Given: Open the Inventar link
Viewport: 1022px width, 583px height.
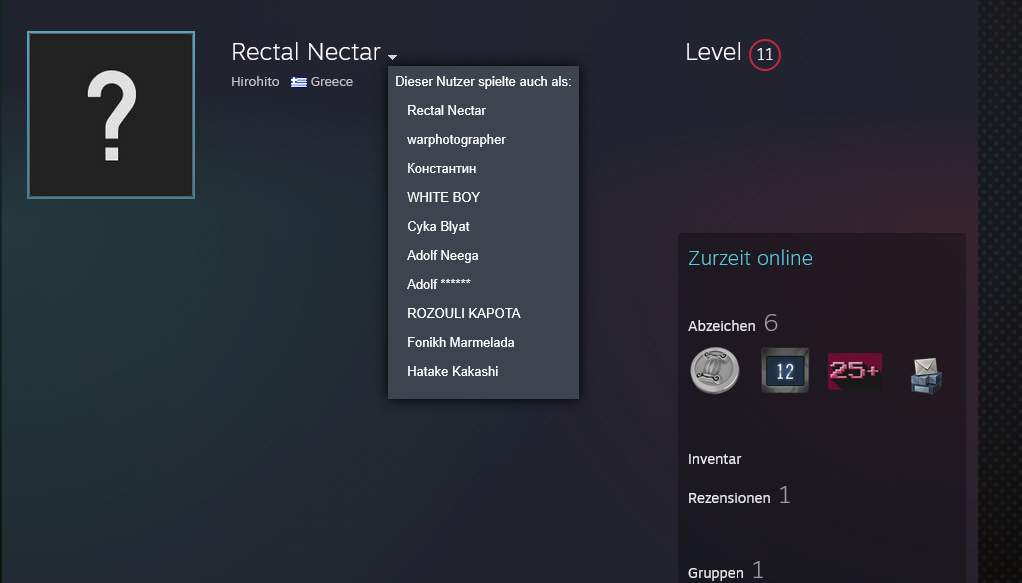Looking at the screenshot, I should pyautogui.click(x=715, y=459).
